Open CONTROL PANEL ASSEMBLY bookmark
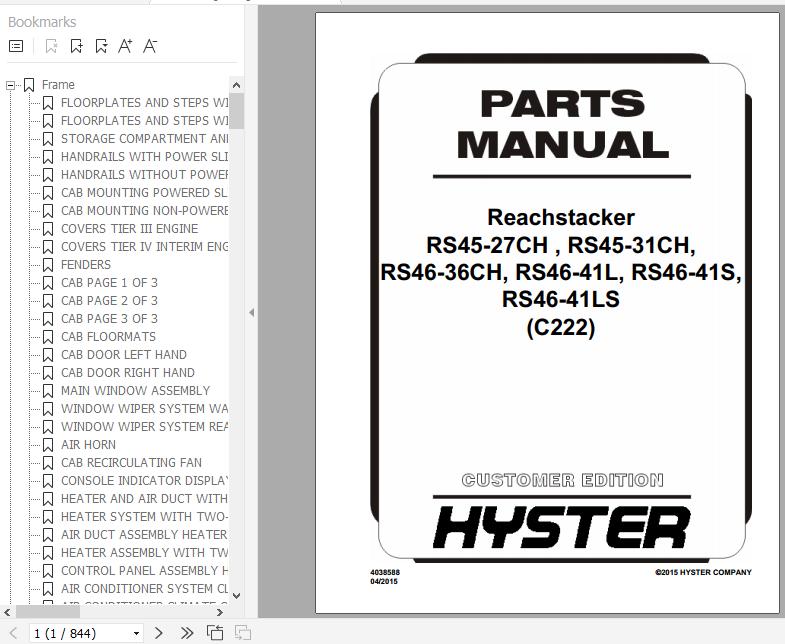785x644 pixels. click(x=144, y=571)
